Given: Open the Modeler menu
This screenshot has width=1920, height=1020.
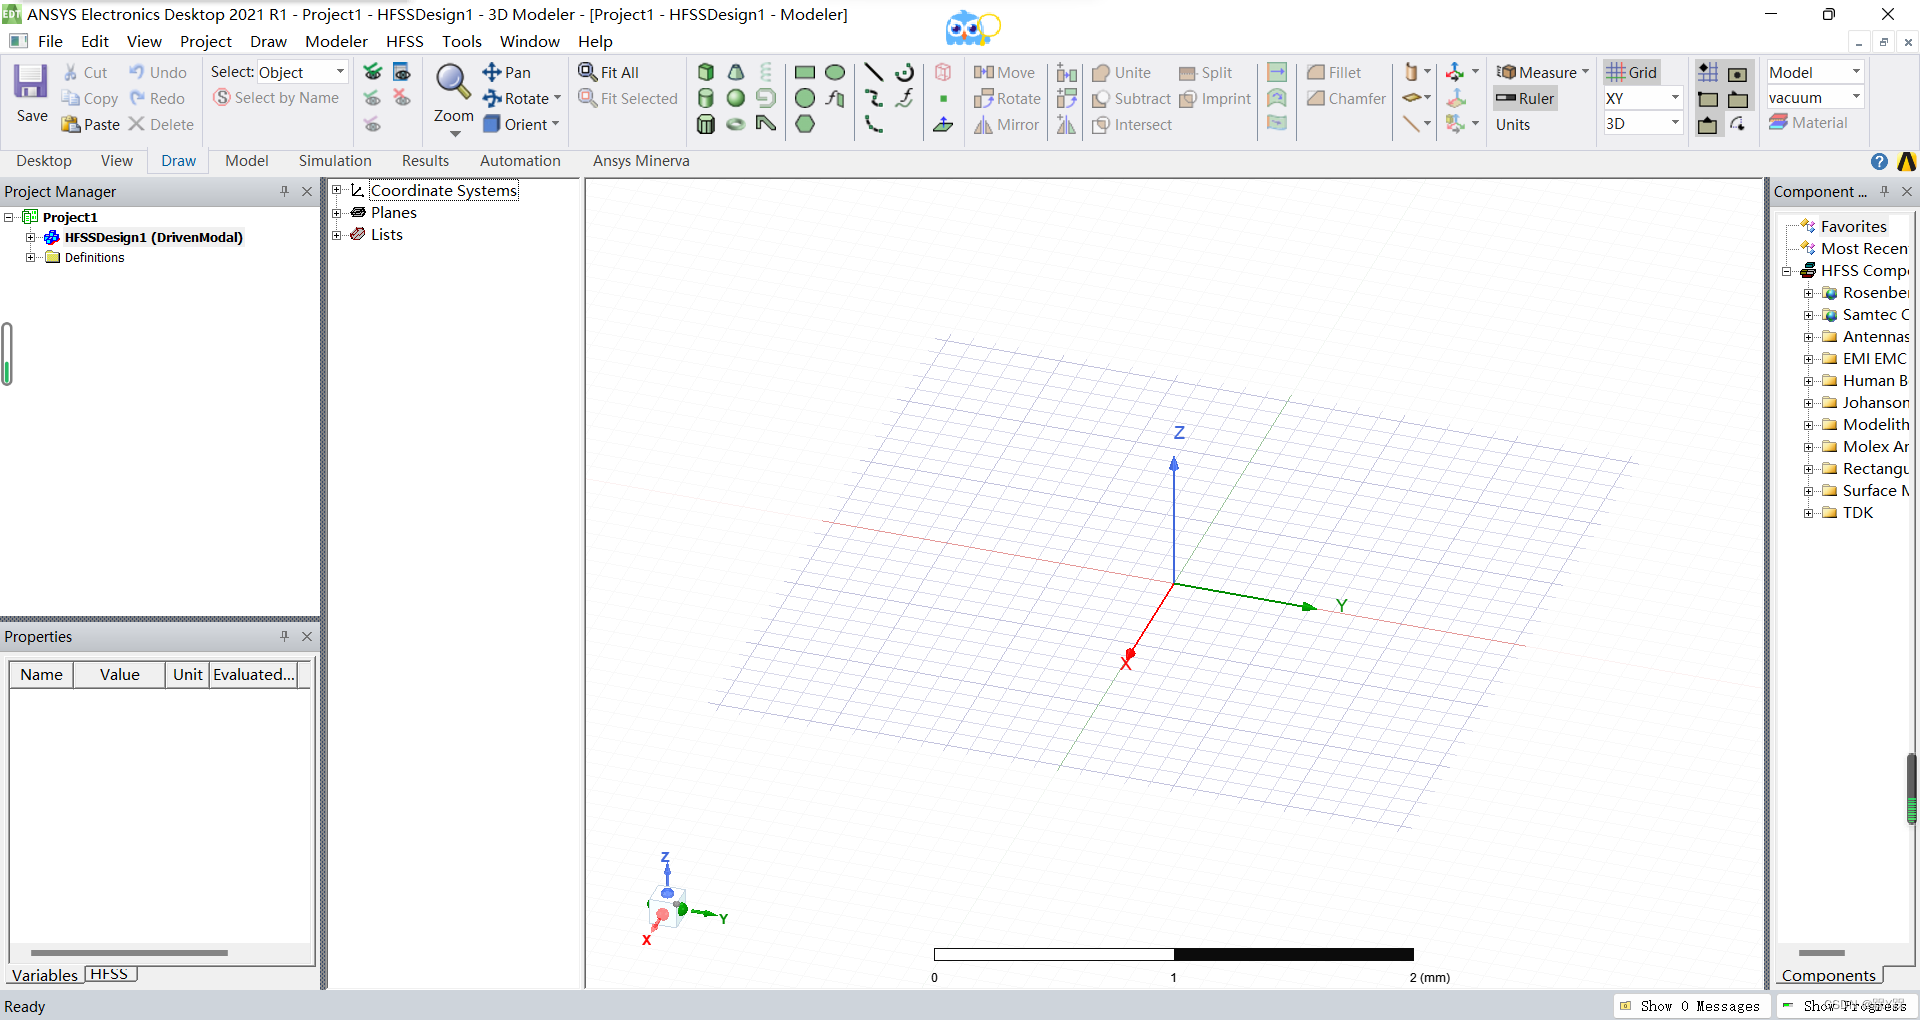Looking at the screenshot, I should (x=336, y=41).
